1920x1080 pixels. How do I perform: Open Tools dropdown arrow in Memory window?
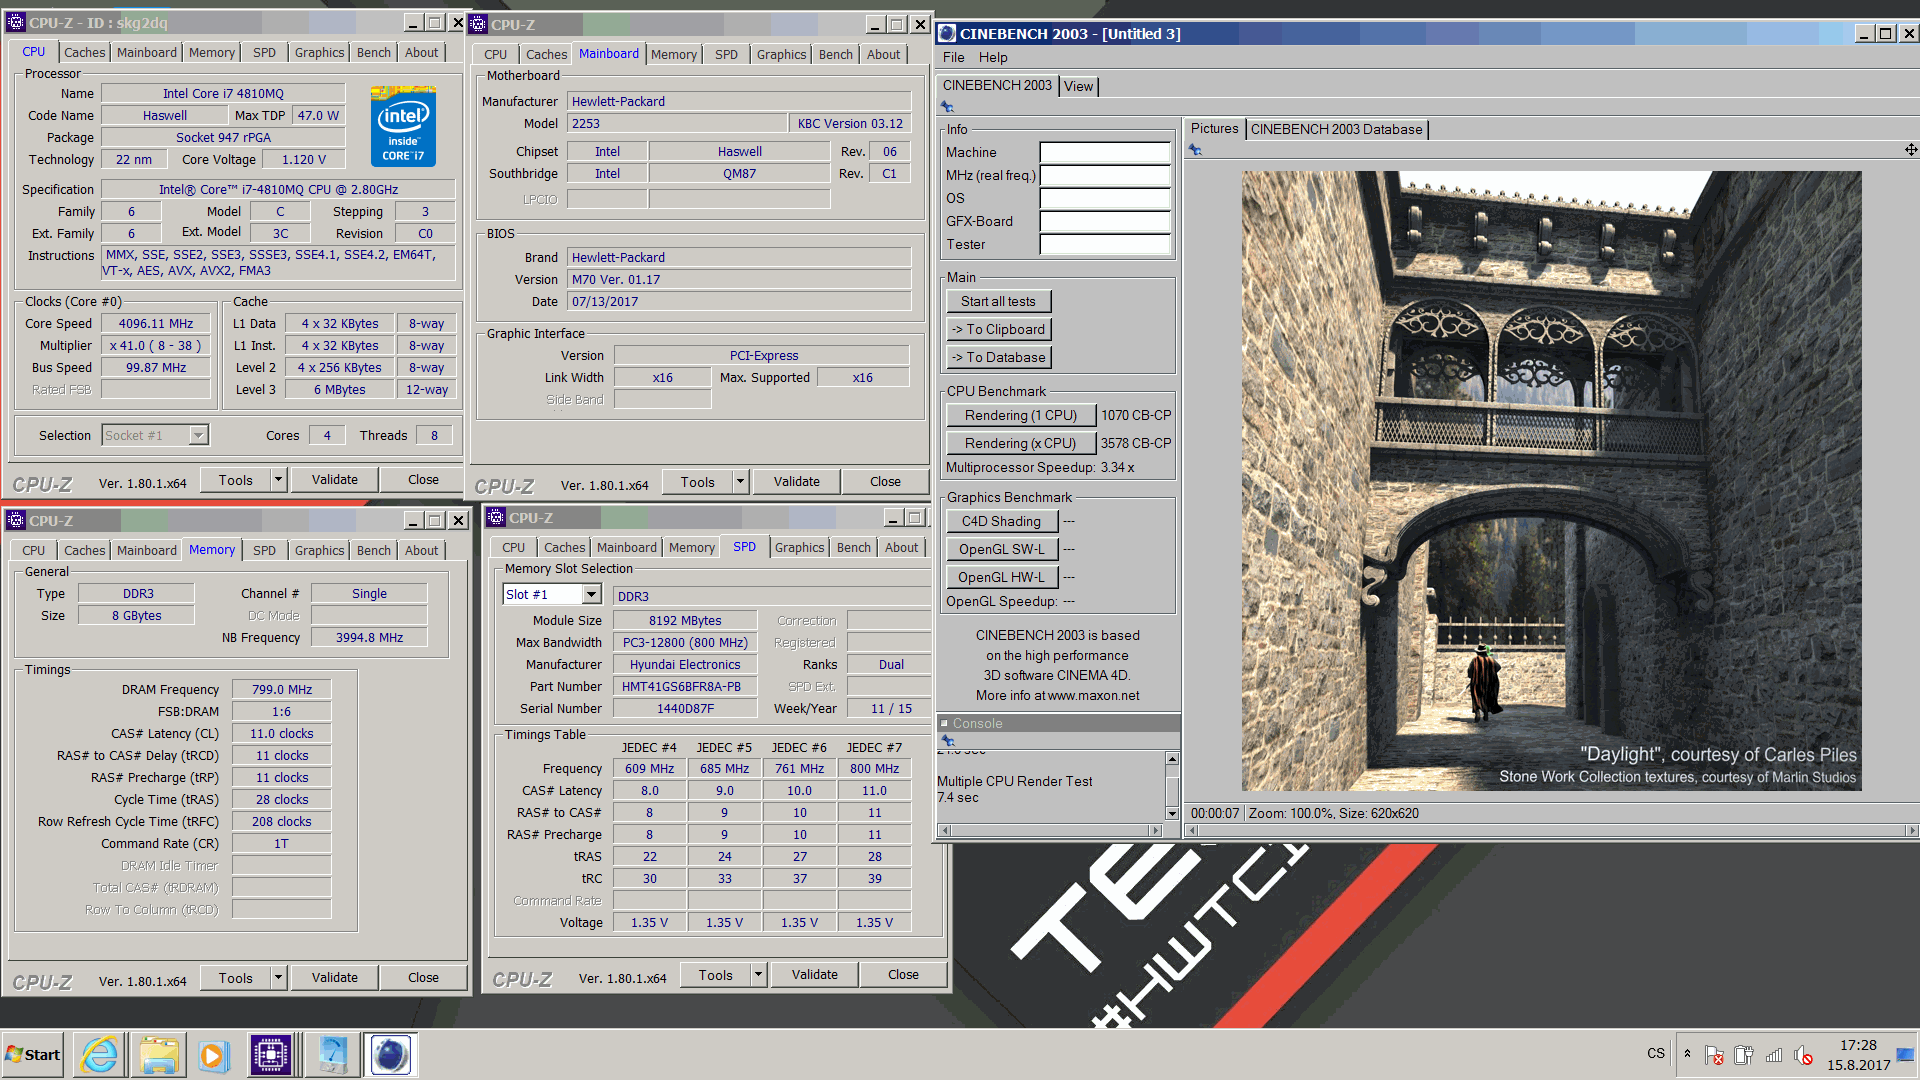click(279, 978)
